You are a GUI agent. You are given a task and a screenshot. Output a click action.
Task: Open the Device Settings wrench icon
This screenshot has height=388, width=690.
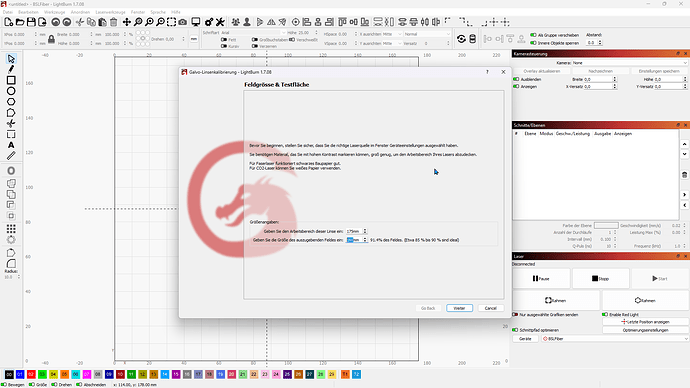tap(220, 22)
